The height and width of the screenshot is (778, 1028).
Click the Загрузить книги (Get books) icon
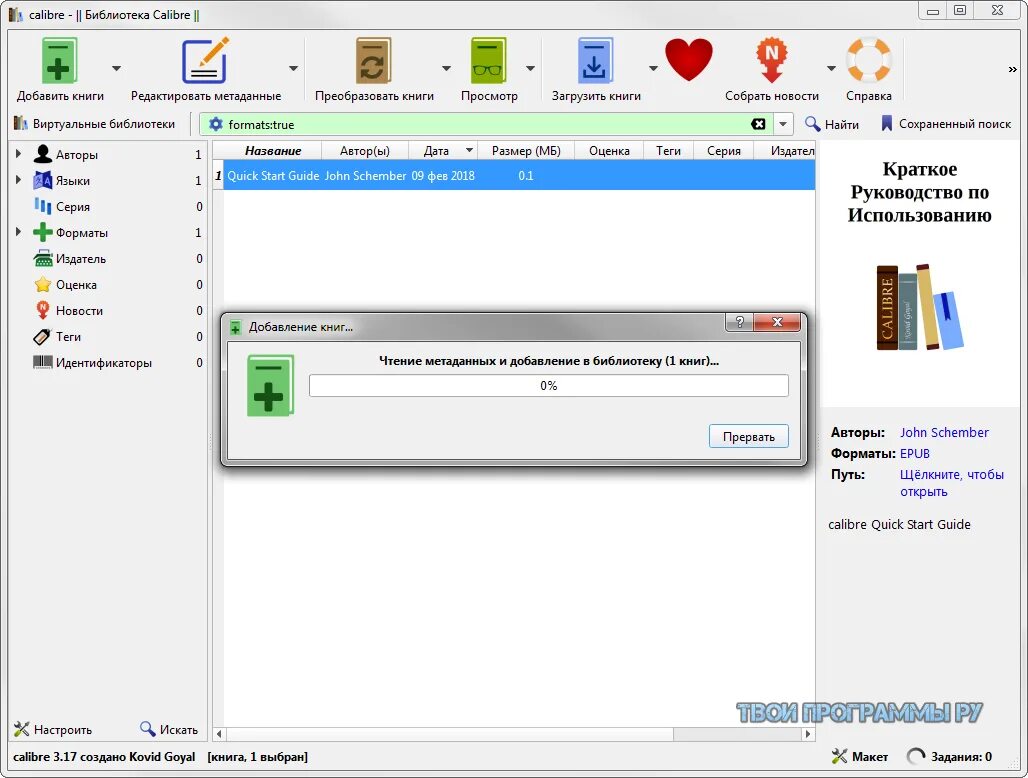(595, 60)
